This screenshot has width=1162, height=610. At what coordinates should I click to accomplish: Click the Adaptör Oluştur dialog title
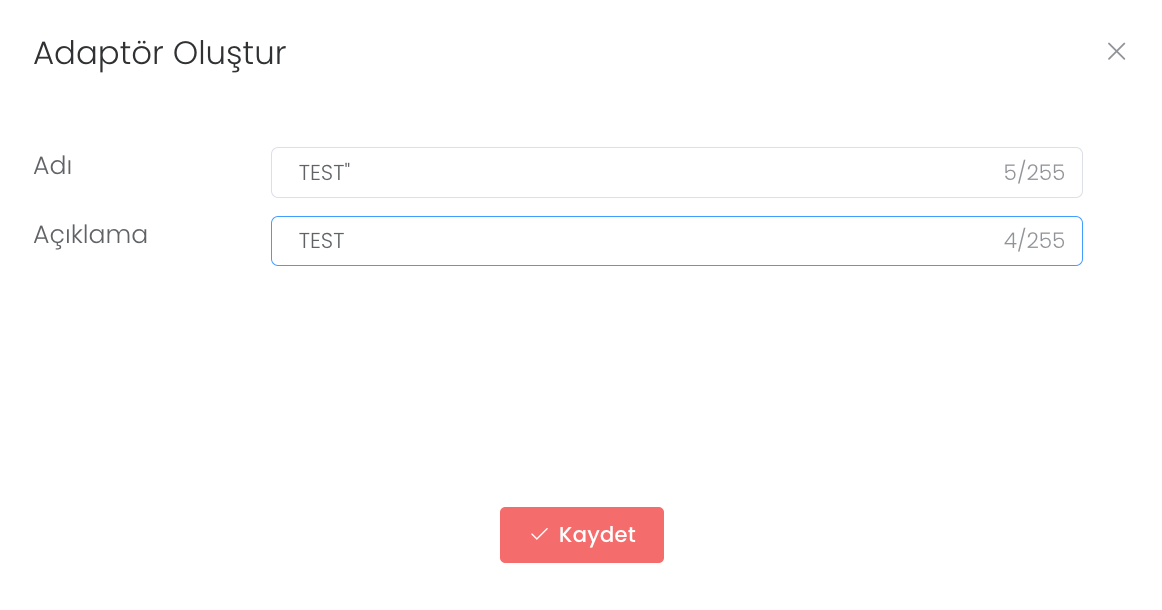click(160, 53)
